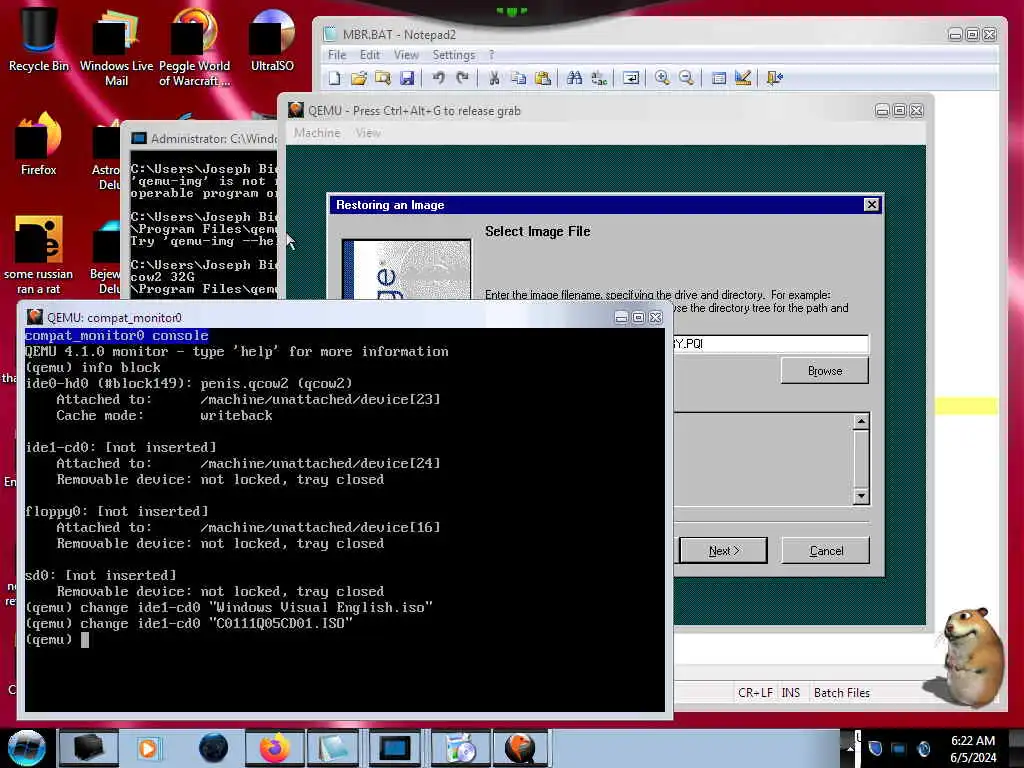Click the CD software taskbar button
The image size is (1024, 768).
coord(460,748)
